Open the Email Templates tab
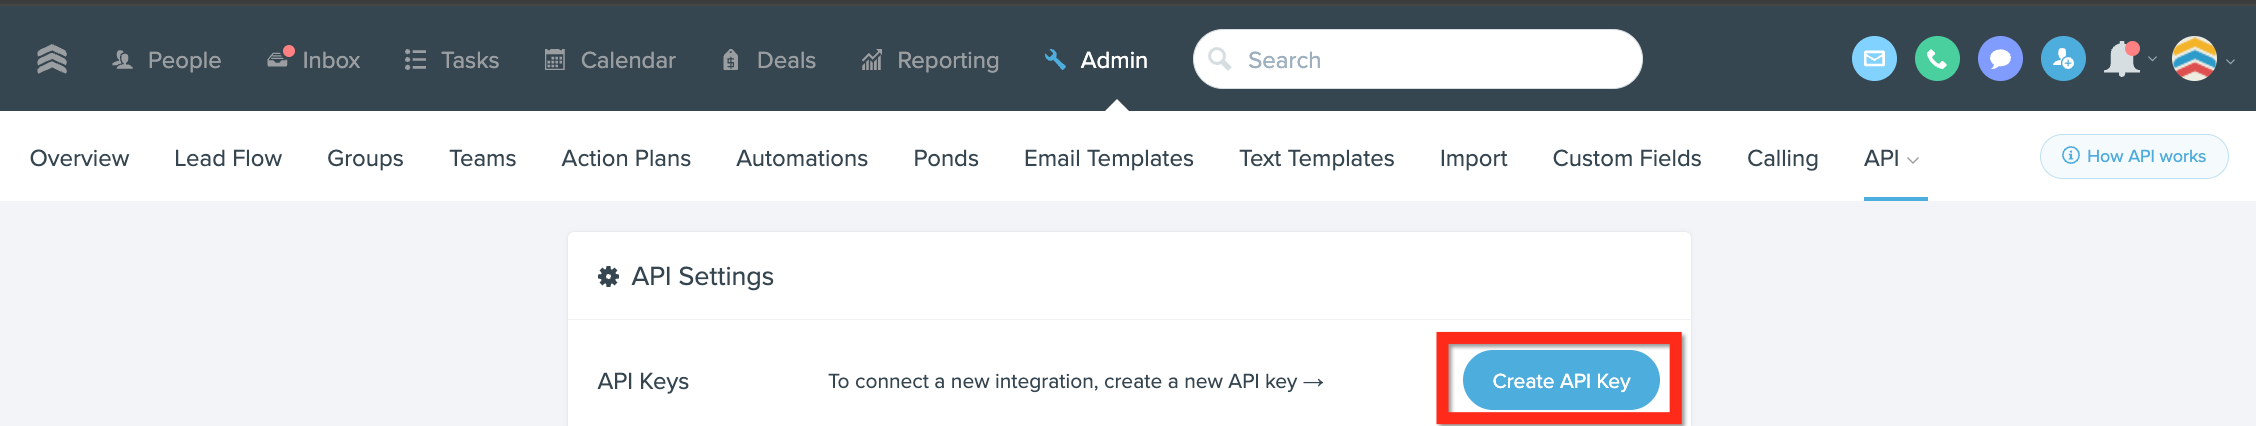Image resolution: width=2256 pixels, height=426 pixels. (x=1109, y=158)
